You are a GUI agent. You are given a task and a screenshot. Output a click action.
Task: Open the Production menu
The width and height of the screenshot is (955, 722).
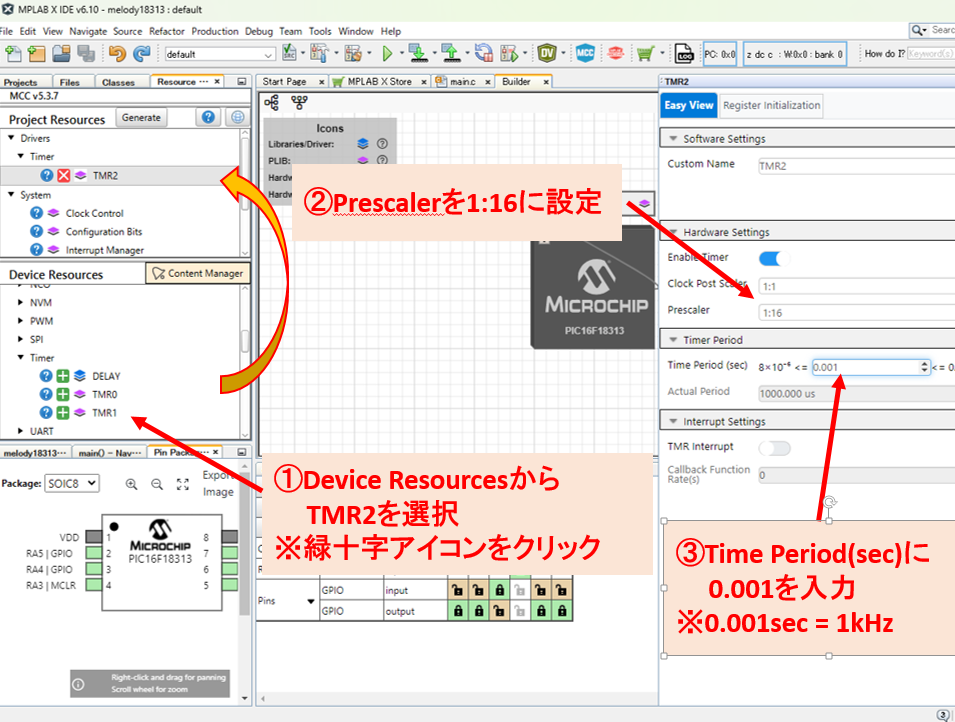tap(215, 31)
